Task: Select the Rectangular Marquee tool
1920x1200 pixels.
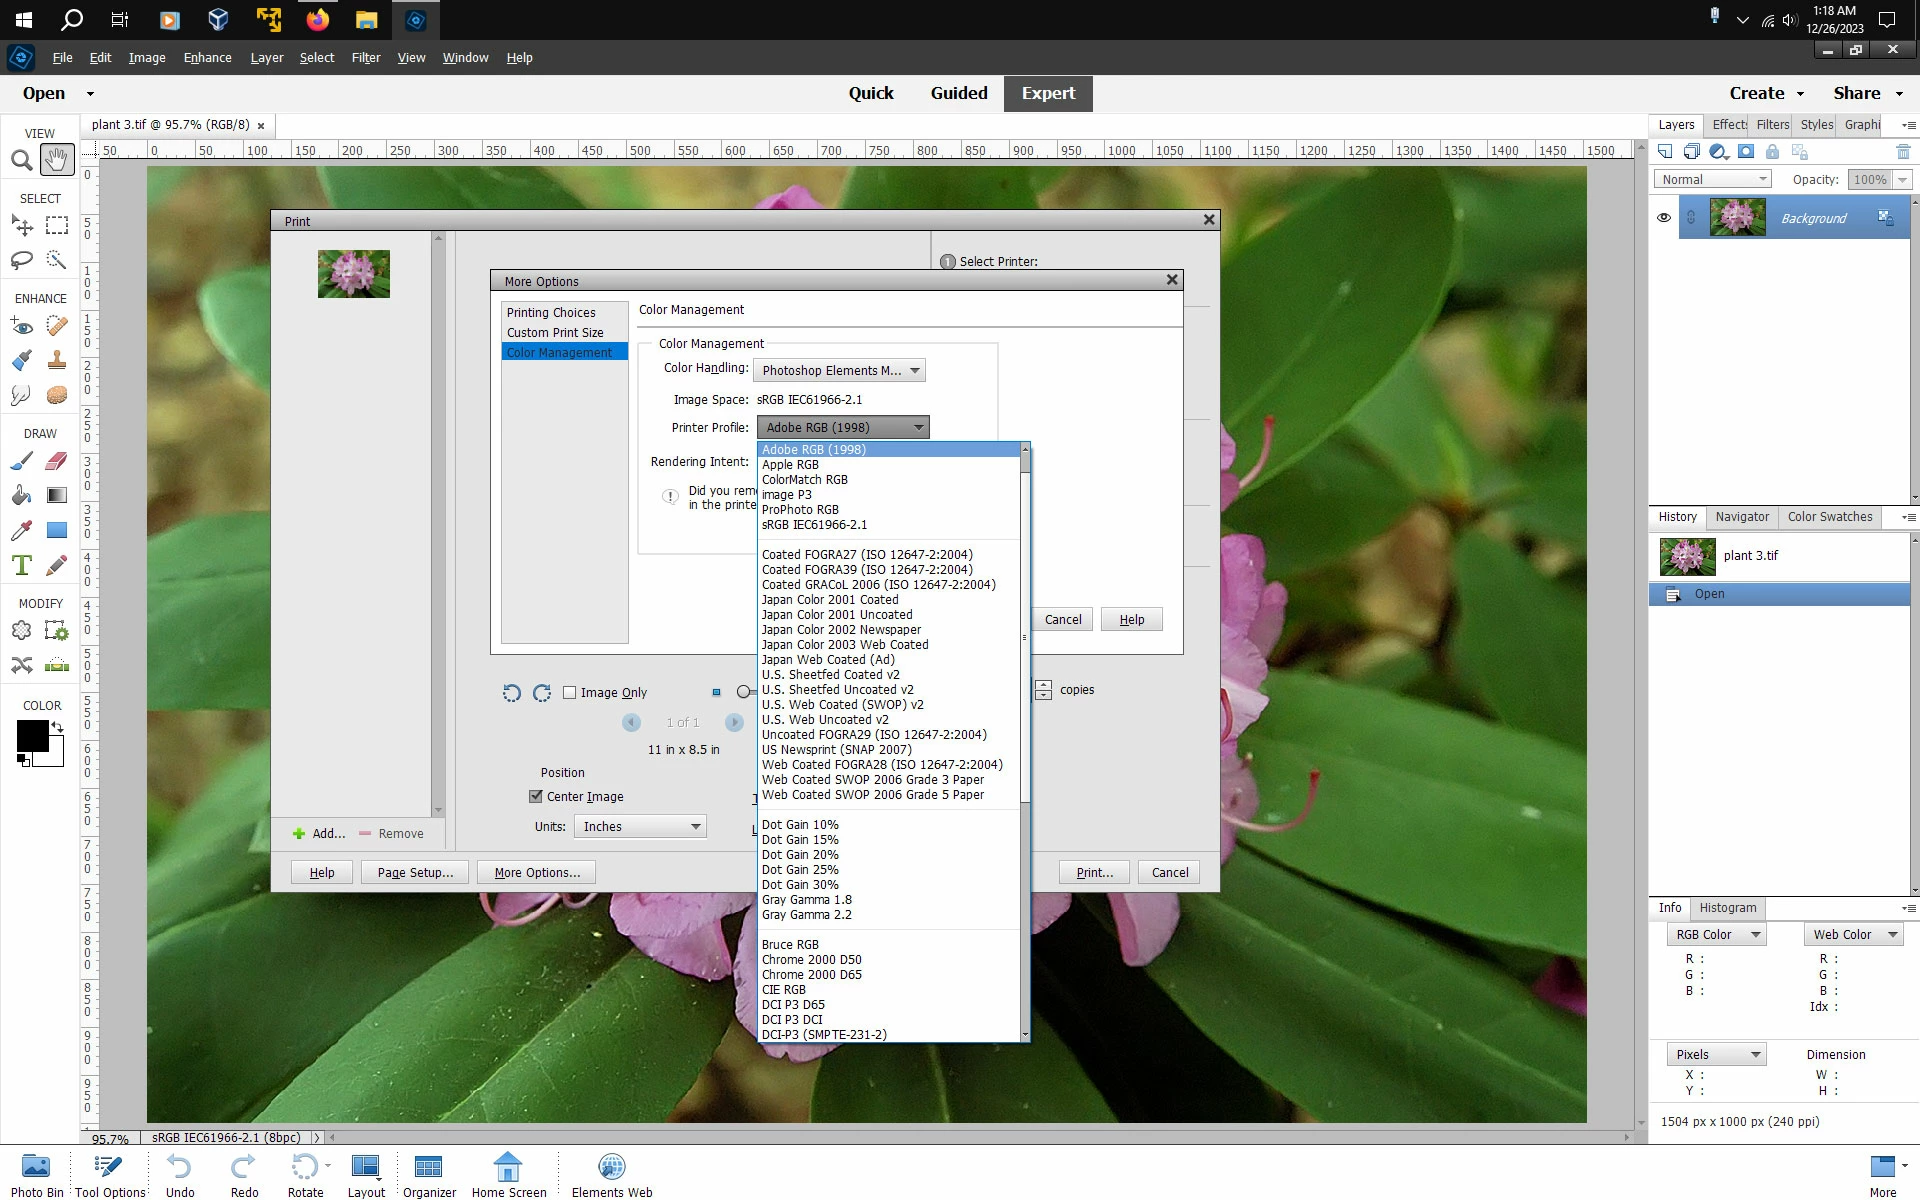Action: (x=57, y=226)
